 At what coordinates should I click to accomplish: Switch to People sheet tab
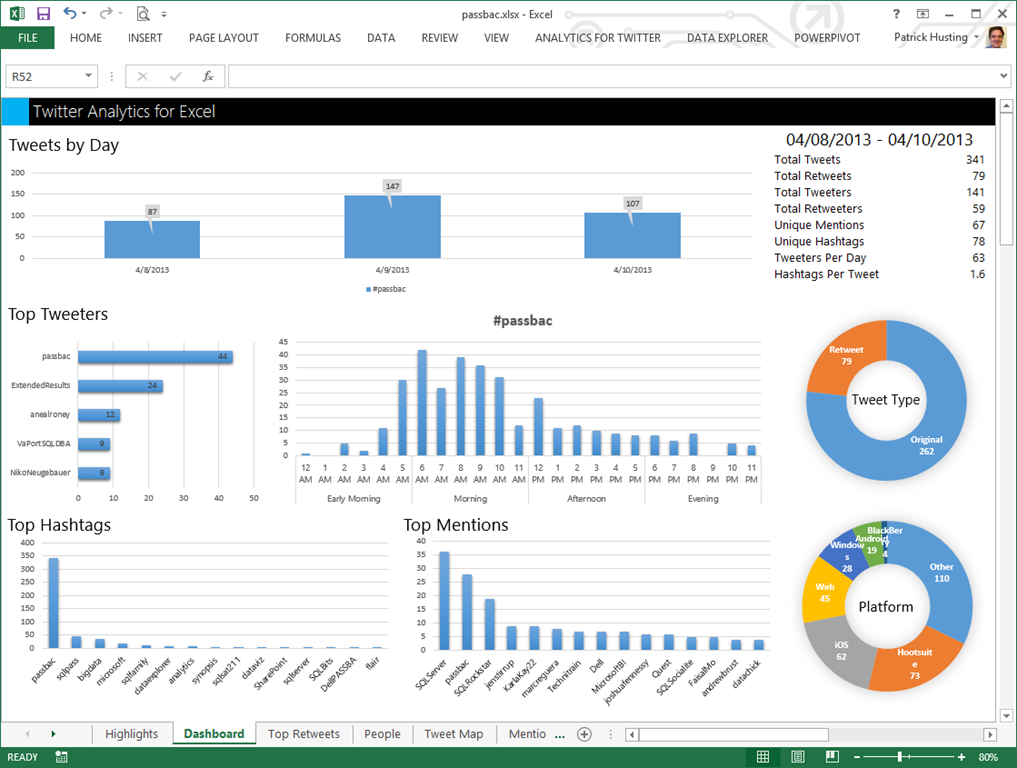click(382, 734)
